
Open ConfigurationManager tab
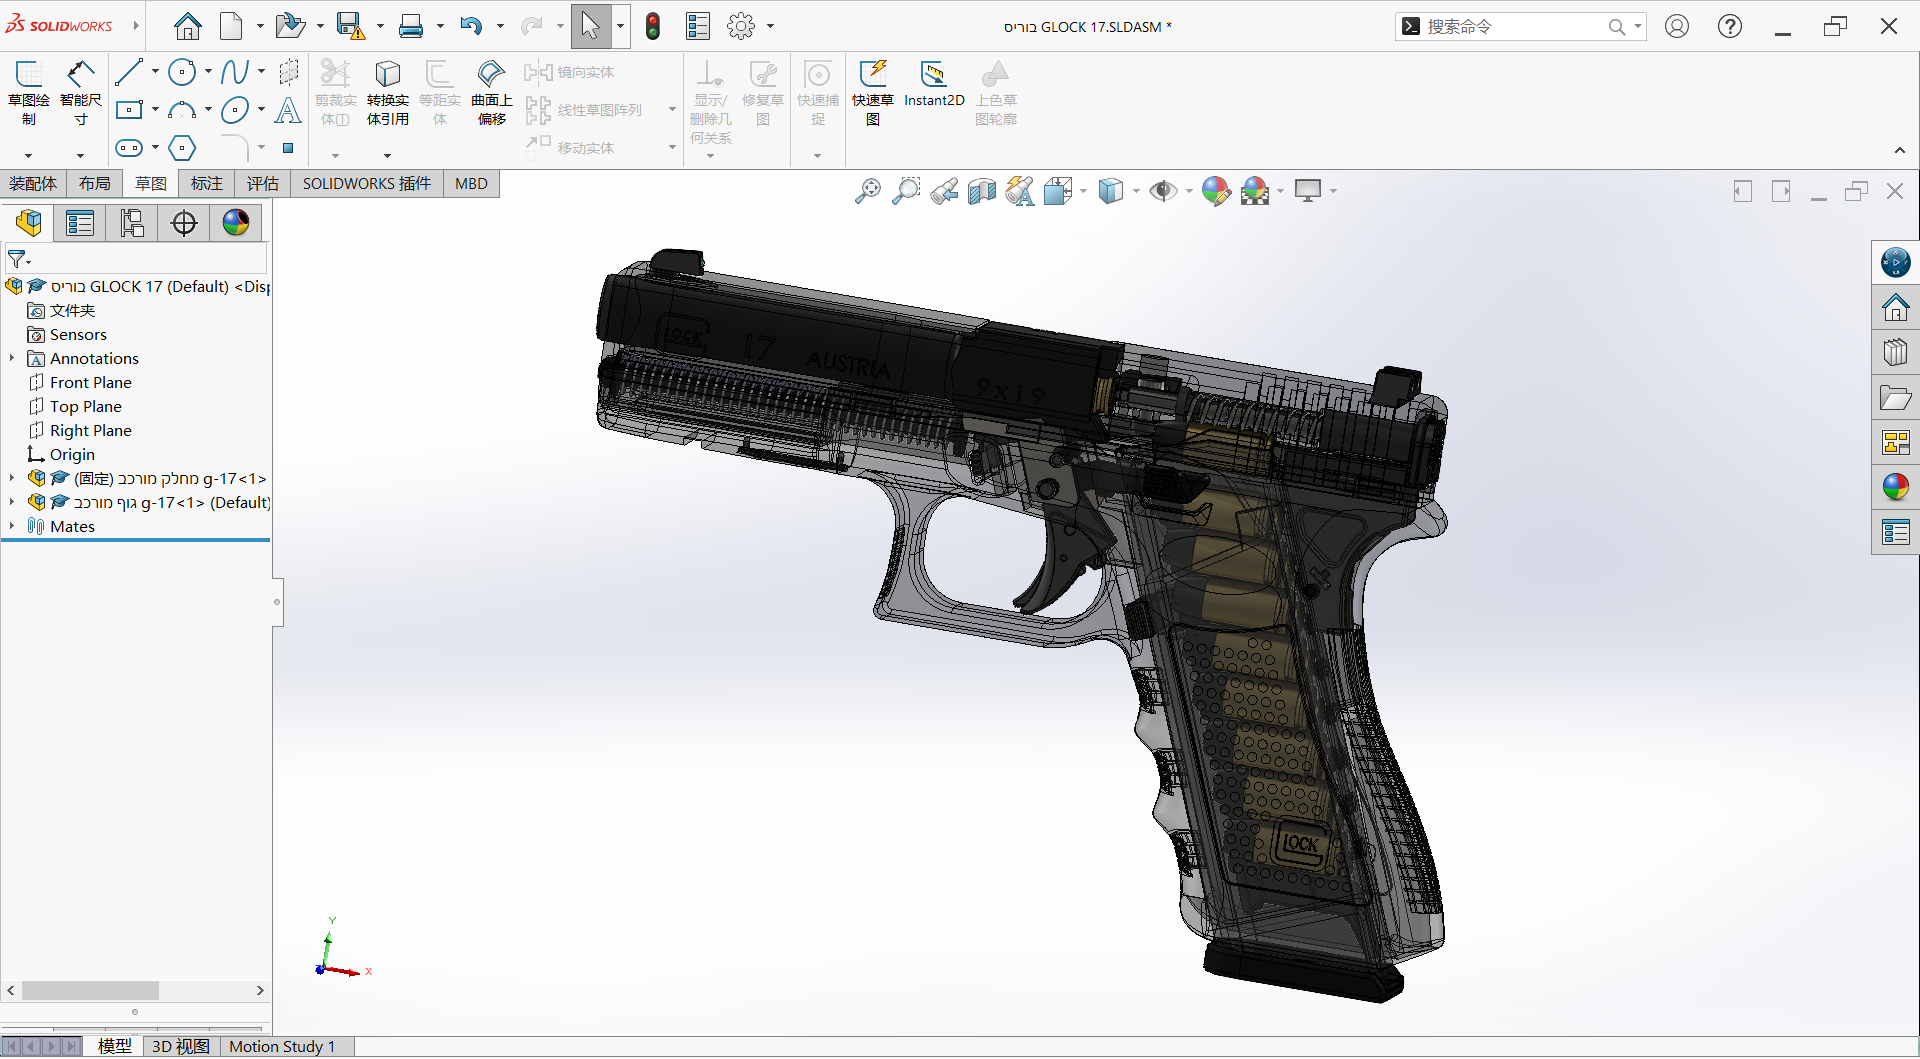pos(132,223)
